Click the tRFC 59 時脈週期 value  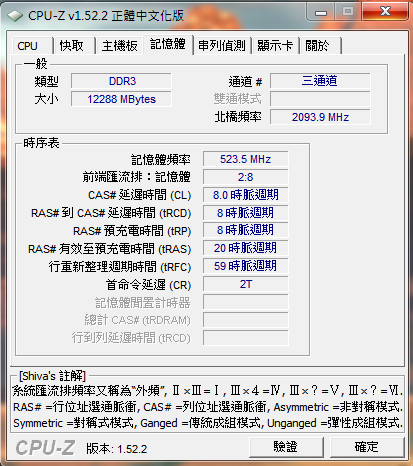[x=246, y=266]
